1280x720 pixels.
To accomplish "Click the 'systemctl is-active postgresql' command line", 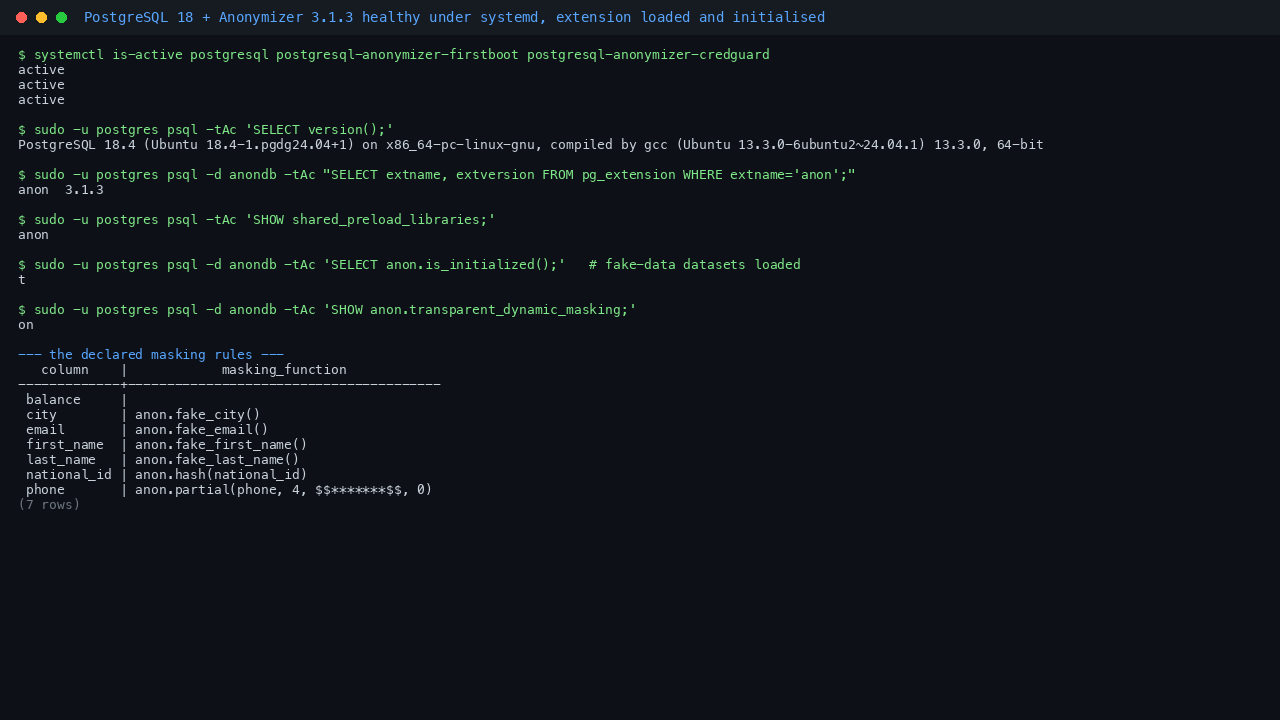I will point(394,55).
